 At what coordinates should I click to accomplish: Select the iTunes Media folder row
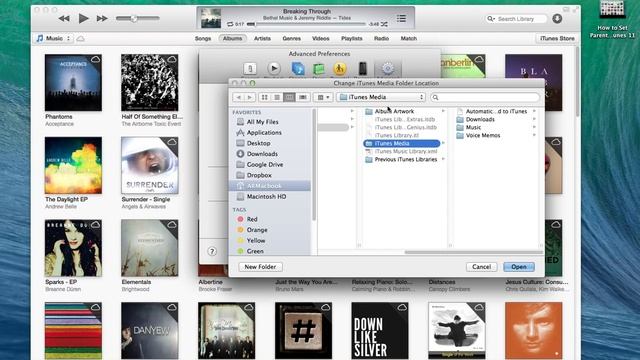point(402,143)
